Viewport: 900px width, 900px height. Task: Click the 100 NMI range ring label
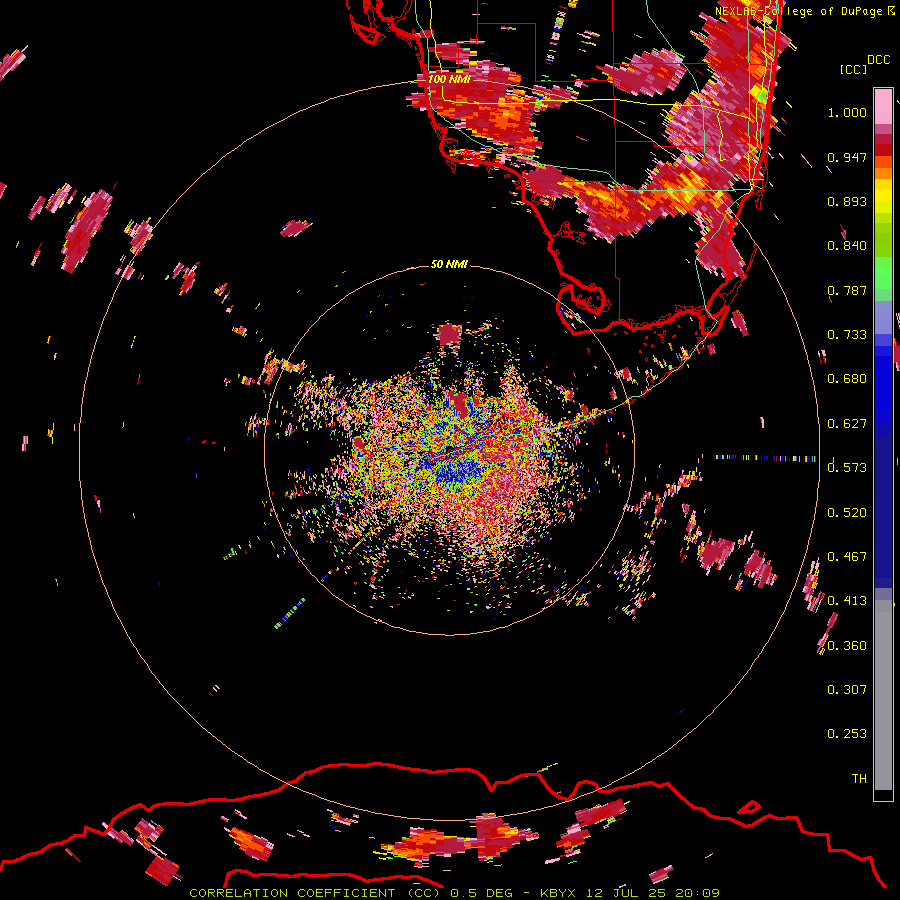[x=449, y=79]
